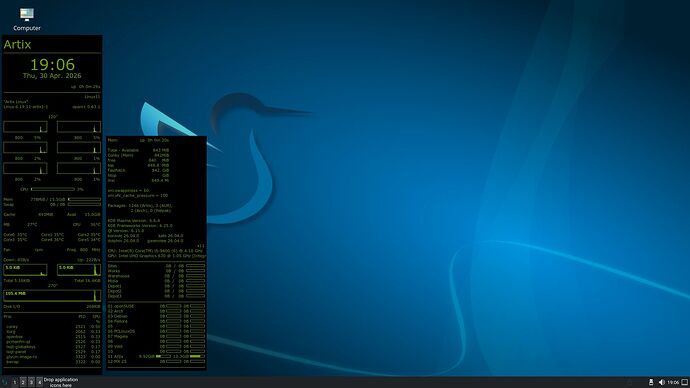Switch to workspace 1 in pager
The width and height of the screenshot is (690, 388).
15,382
